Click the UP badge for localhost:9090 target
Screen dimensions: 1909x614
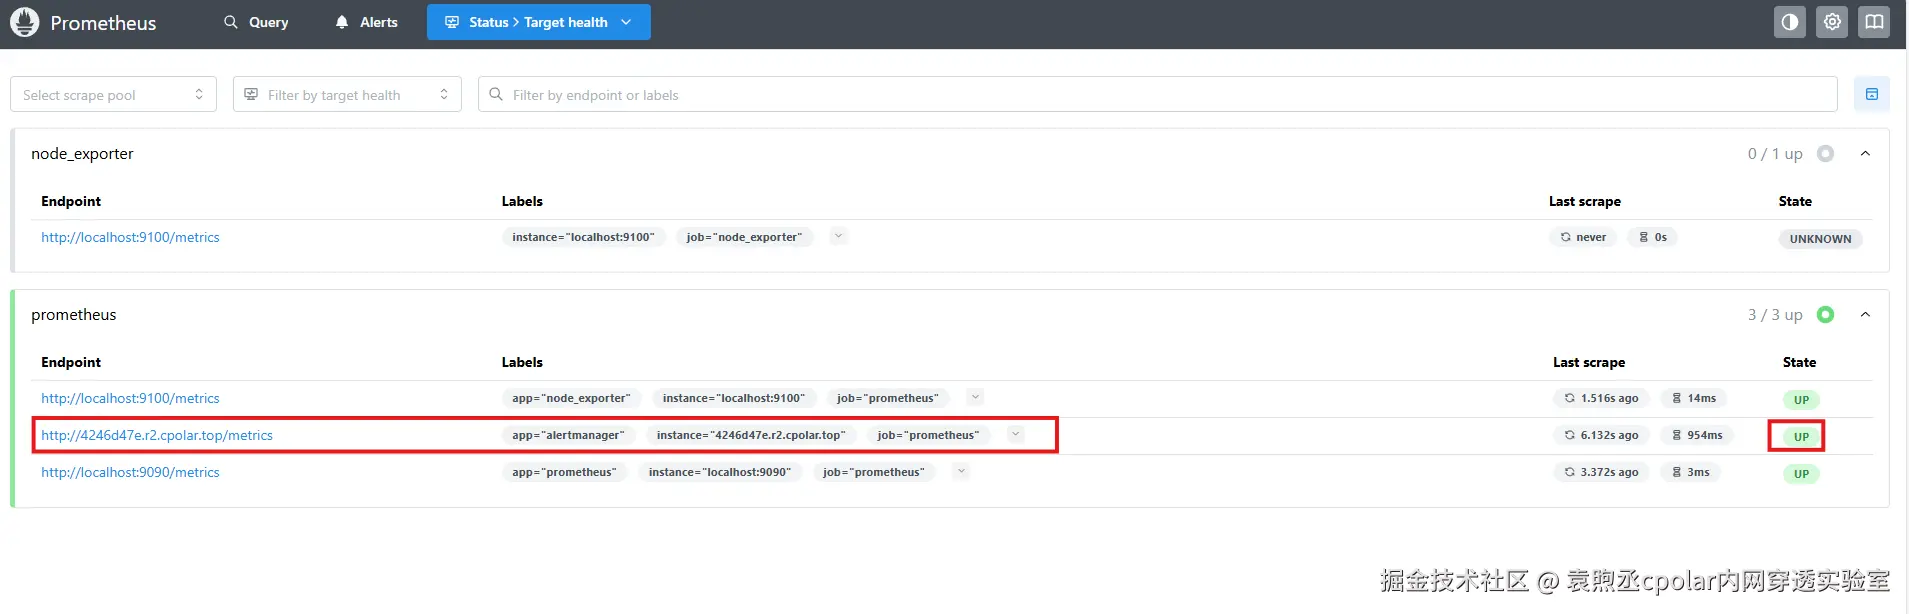(x=1801, y=474)
